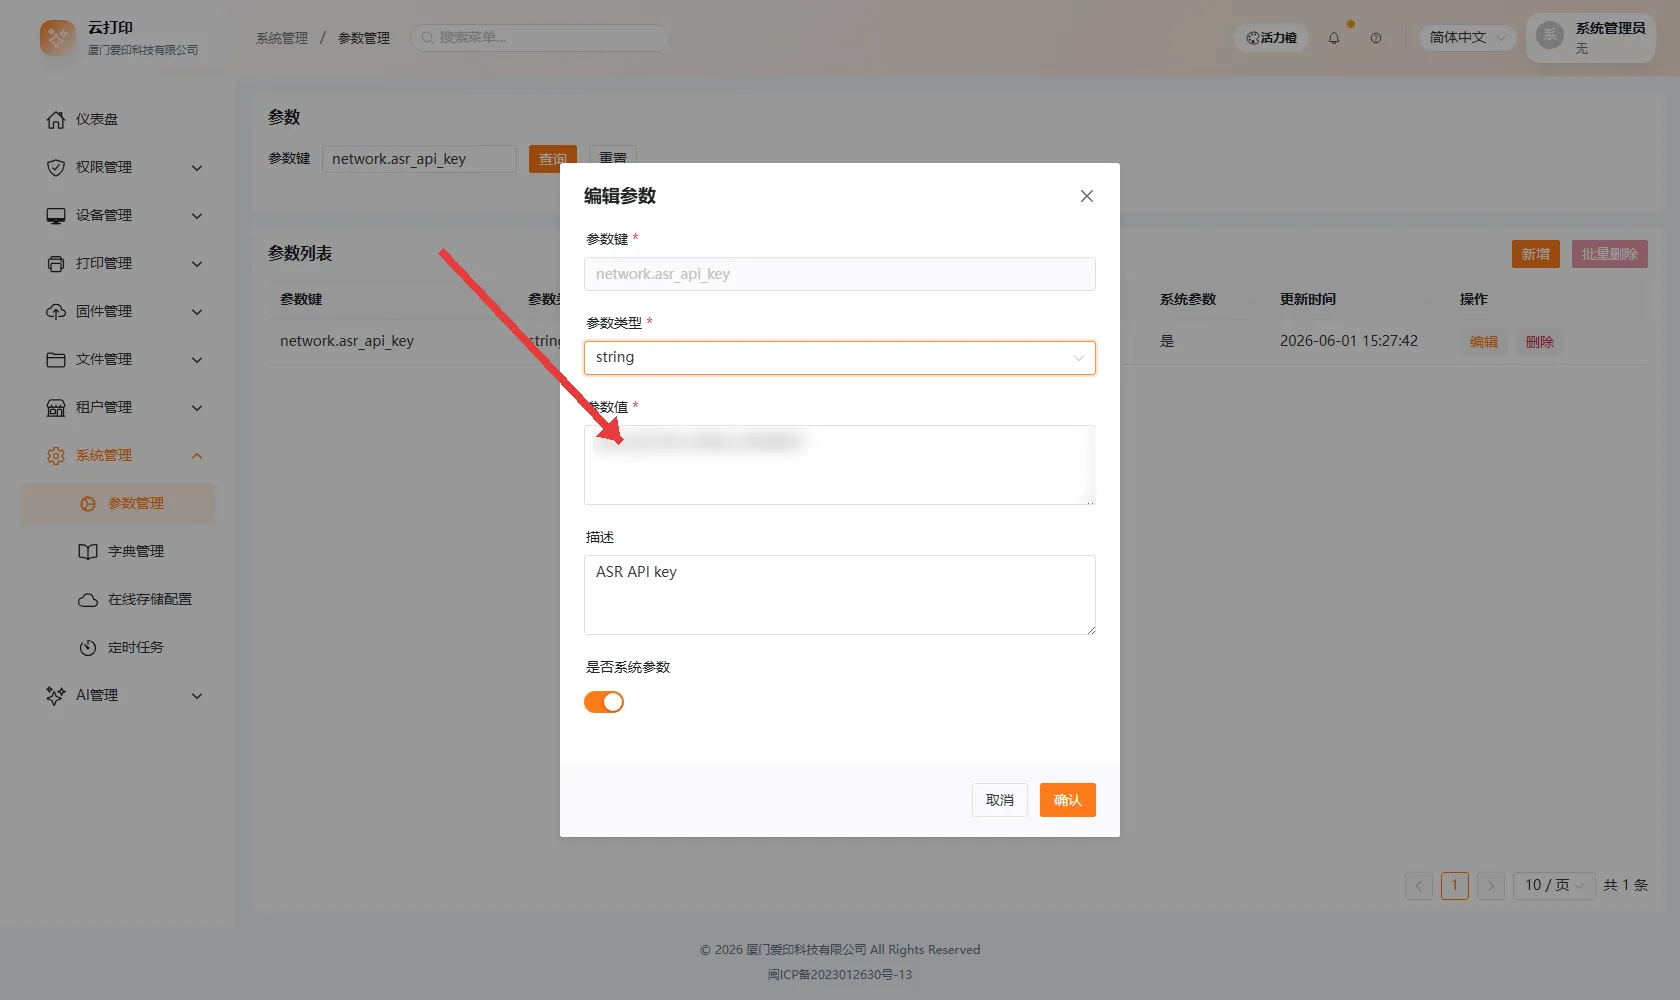Click the disabled 参数键 field in dialog
The width and height of the screenshot is (1680, 1000).
click(840, 274)
